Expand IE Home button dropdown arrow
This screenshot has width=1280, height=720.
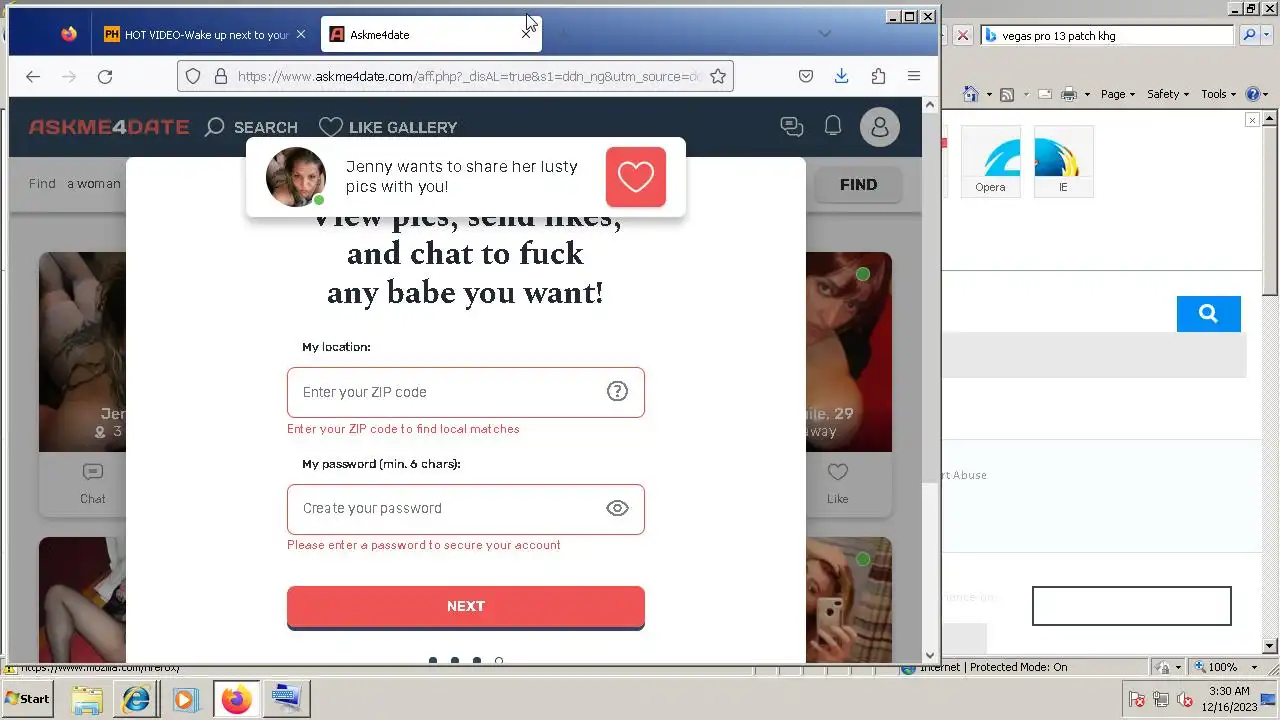(988, 95)
